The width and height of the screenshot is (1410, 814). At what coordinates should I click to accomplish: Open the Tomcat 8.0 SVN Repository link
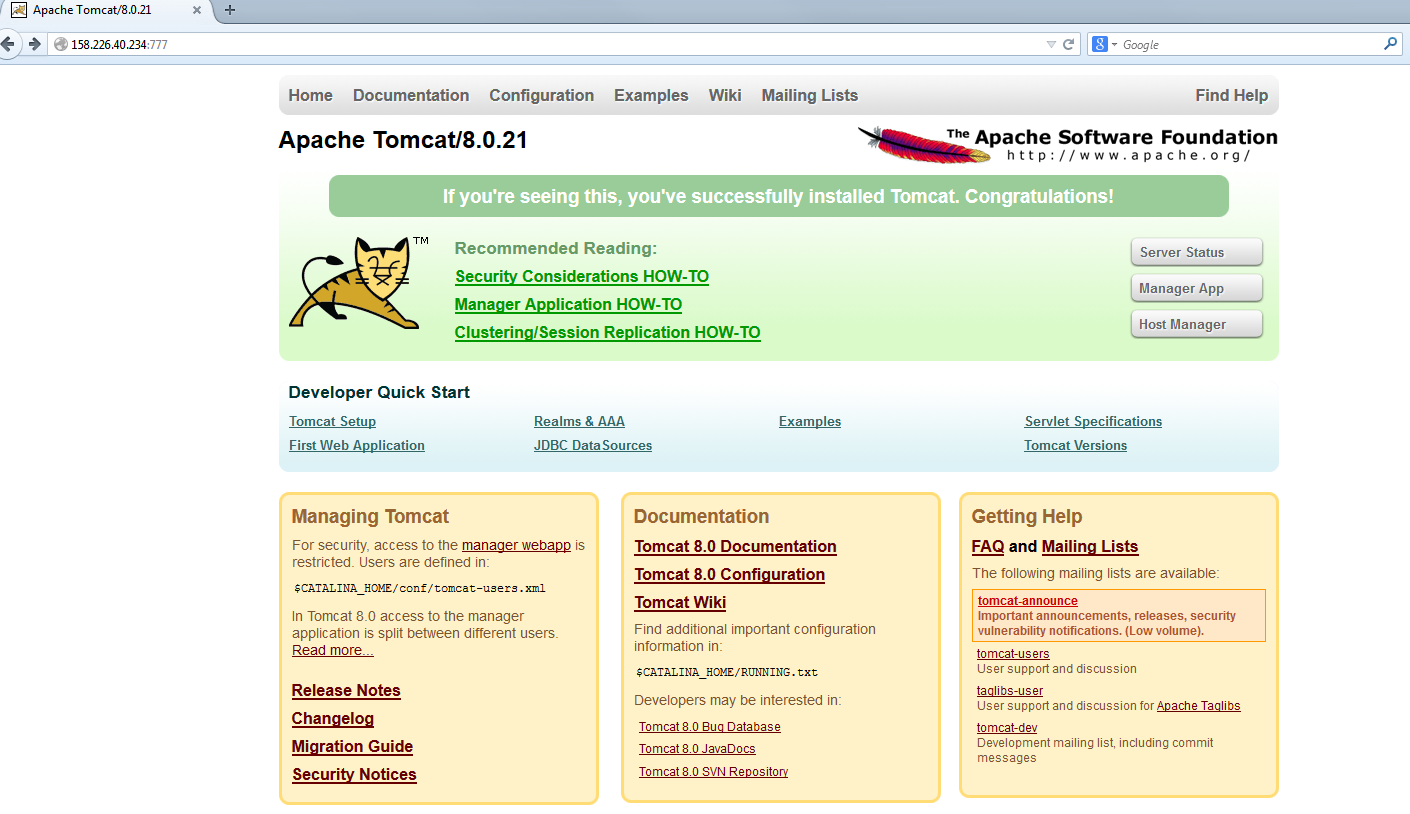pos(713,772)
